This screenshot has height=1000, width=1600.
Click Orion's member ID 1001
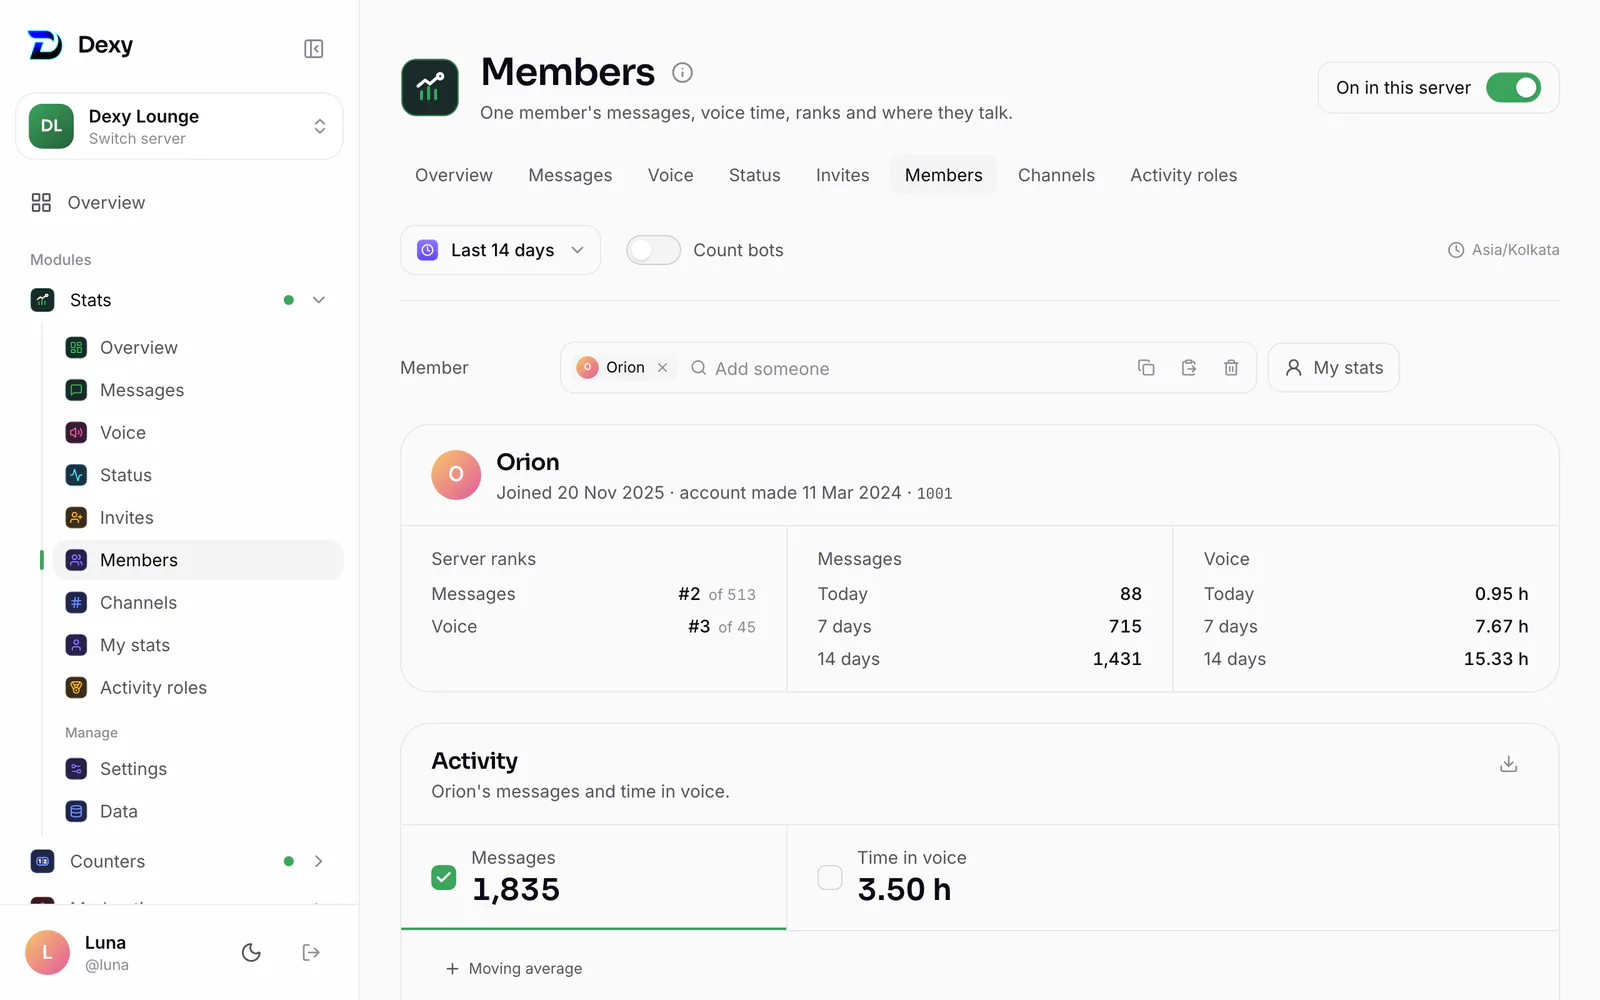(x=934, y=494)
